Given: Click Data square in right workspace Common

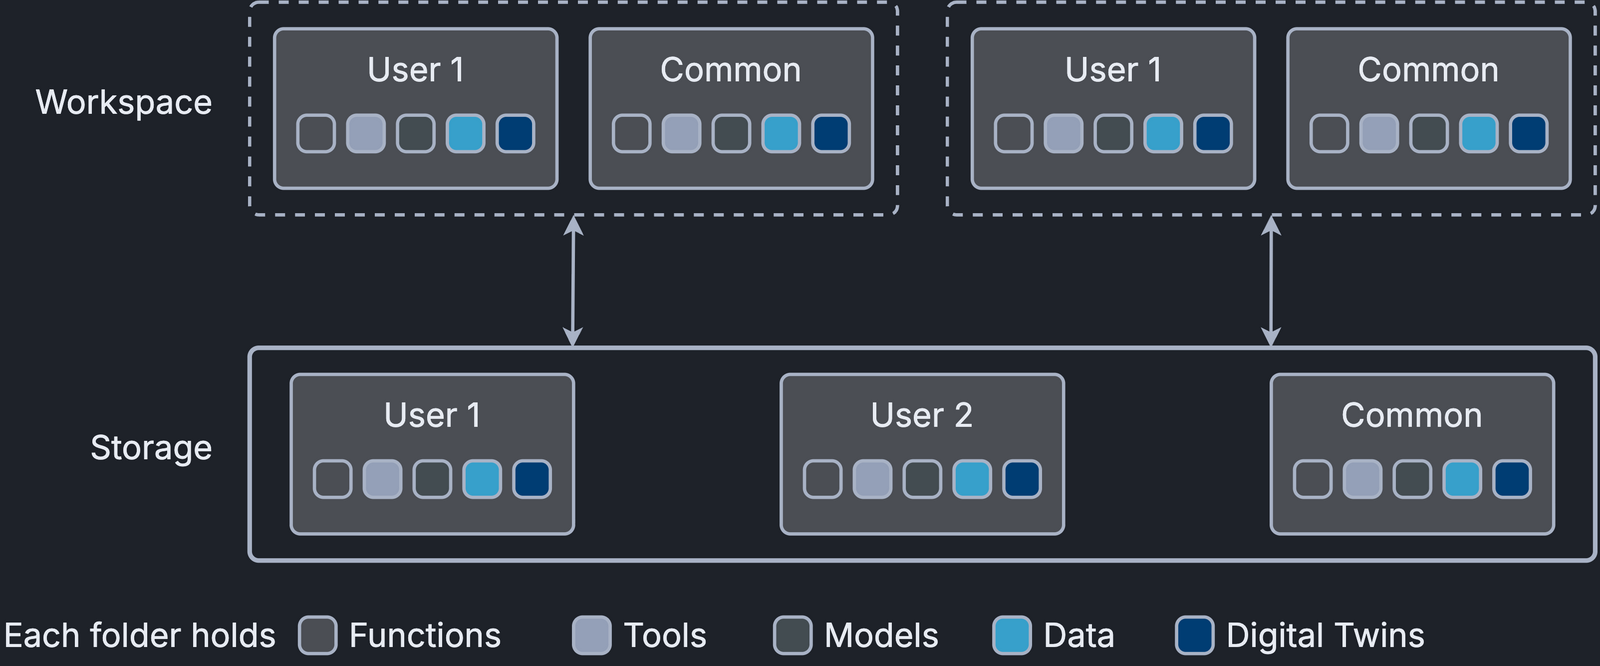Looking at the screenshot, I should [x=1479, y=133].
